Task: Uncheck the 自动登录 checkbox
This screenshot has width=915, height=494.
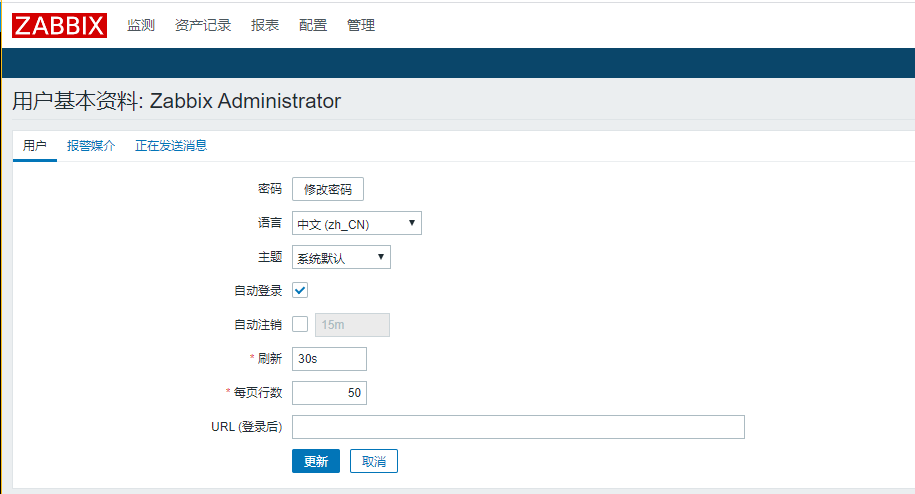Action: coord(300,290)
